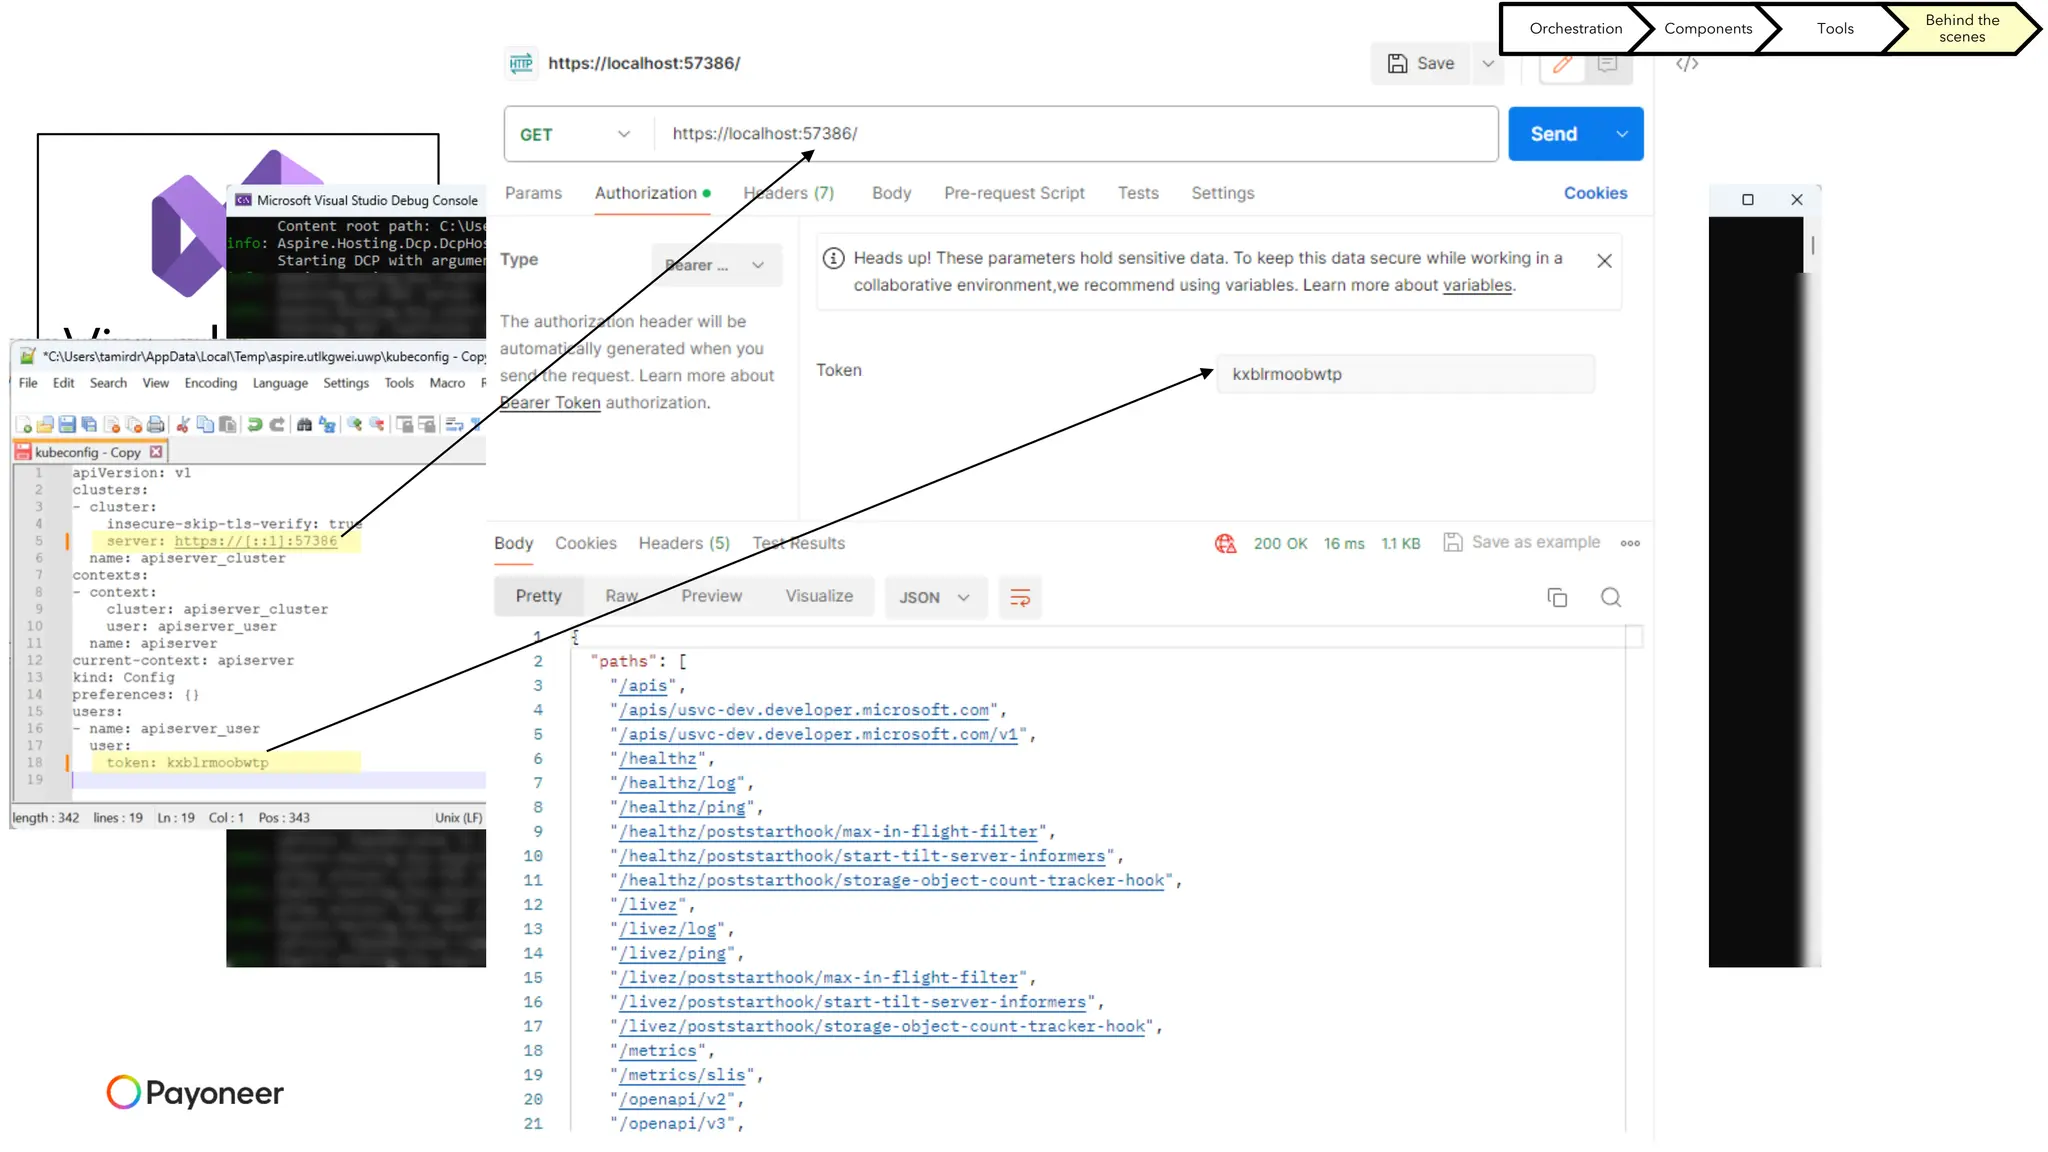Screen dimensions: 2048x1152
Task: Click the Save request button
Action: click(x=1420, y=64)
